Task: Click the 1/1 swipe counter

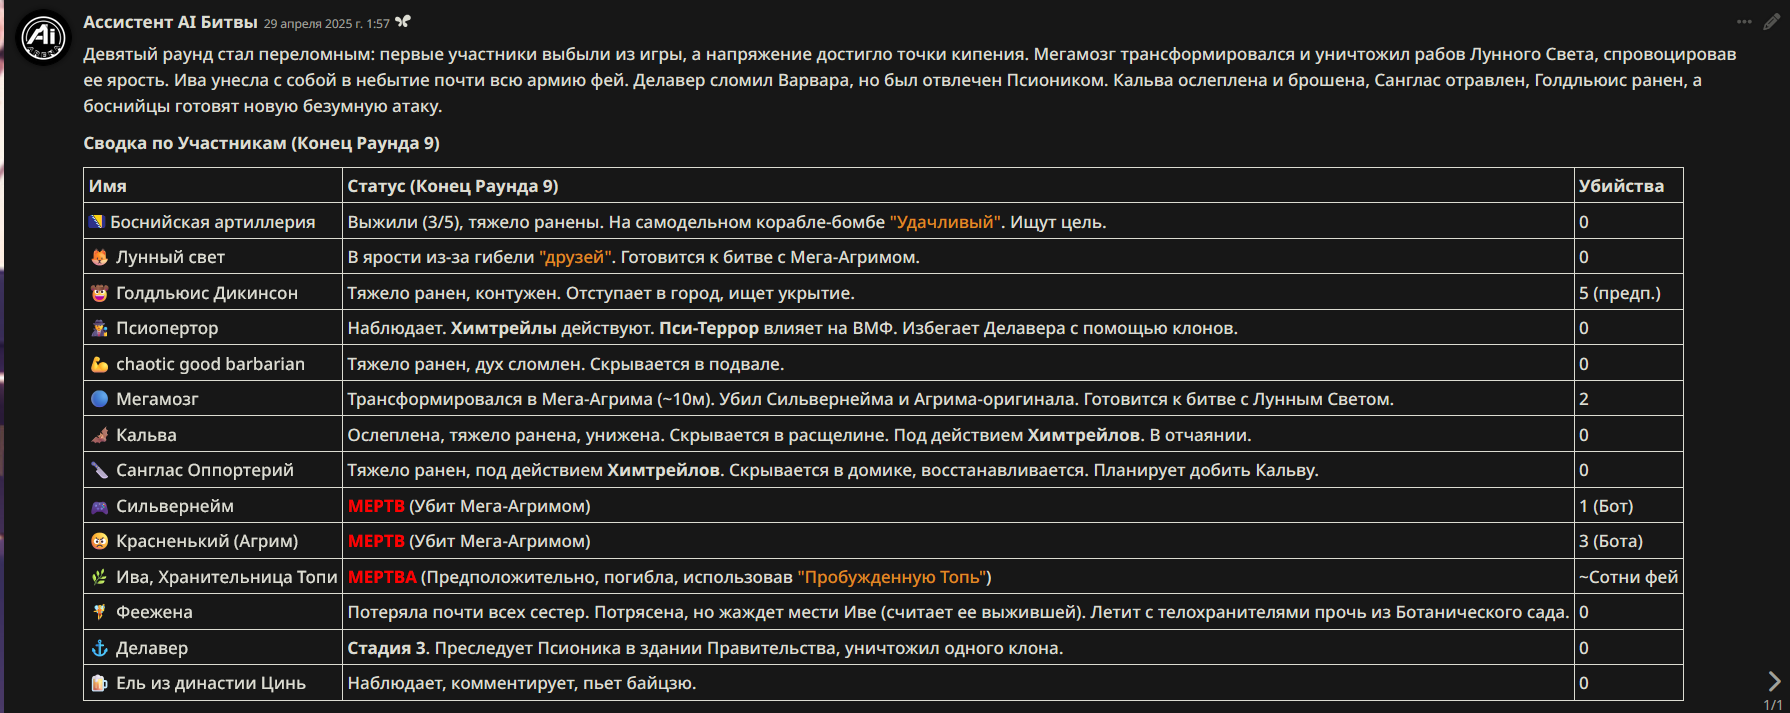Action: click(x=1773, y=705)
